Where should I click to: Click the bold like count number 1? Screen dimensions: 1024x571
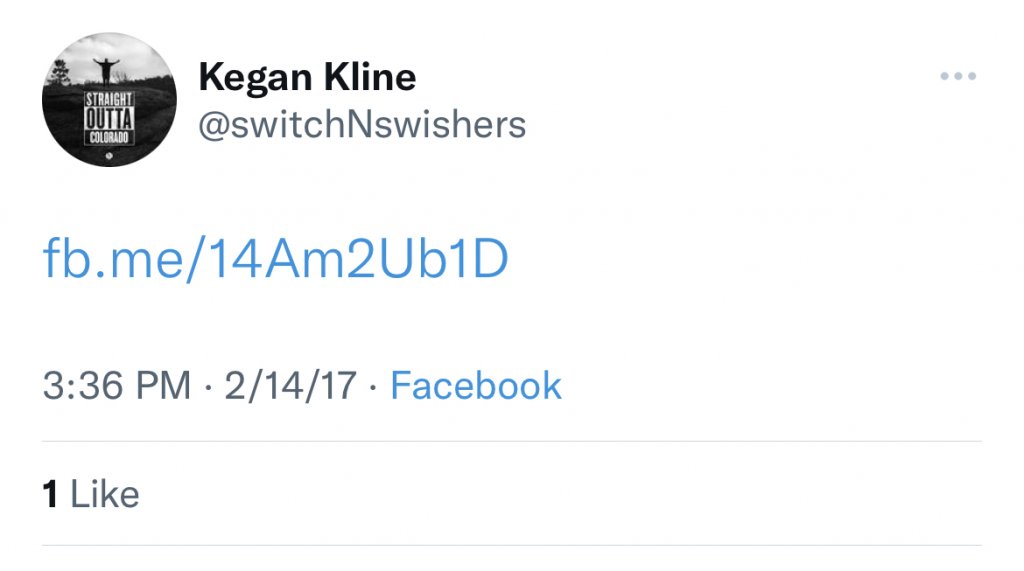tap(50, 494)
